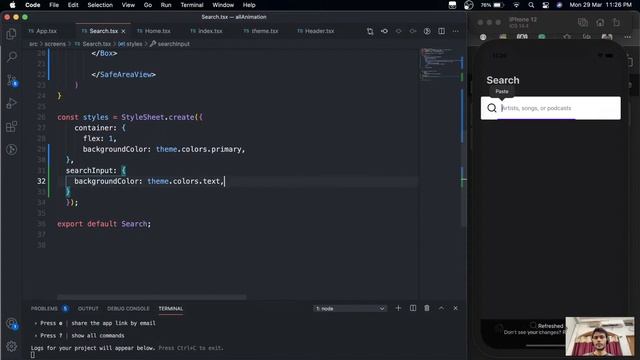640x360 pixels.
Task: Open the Search view in activity bar
Action: click(11, 57)
